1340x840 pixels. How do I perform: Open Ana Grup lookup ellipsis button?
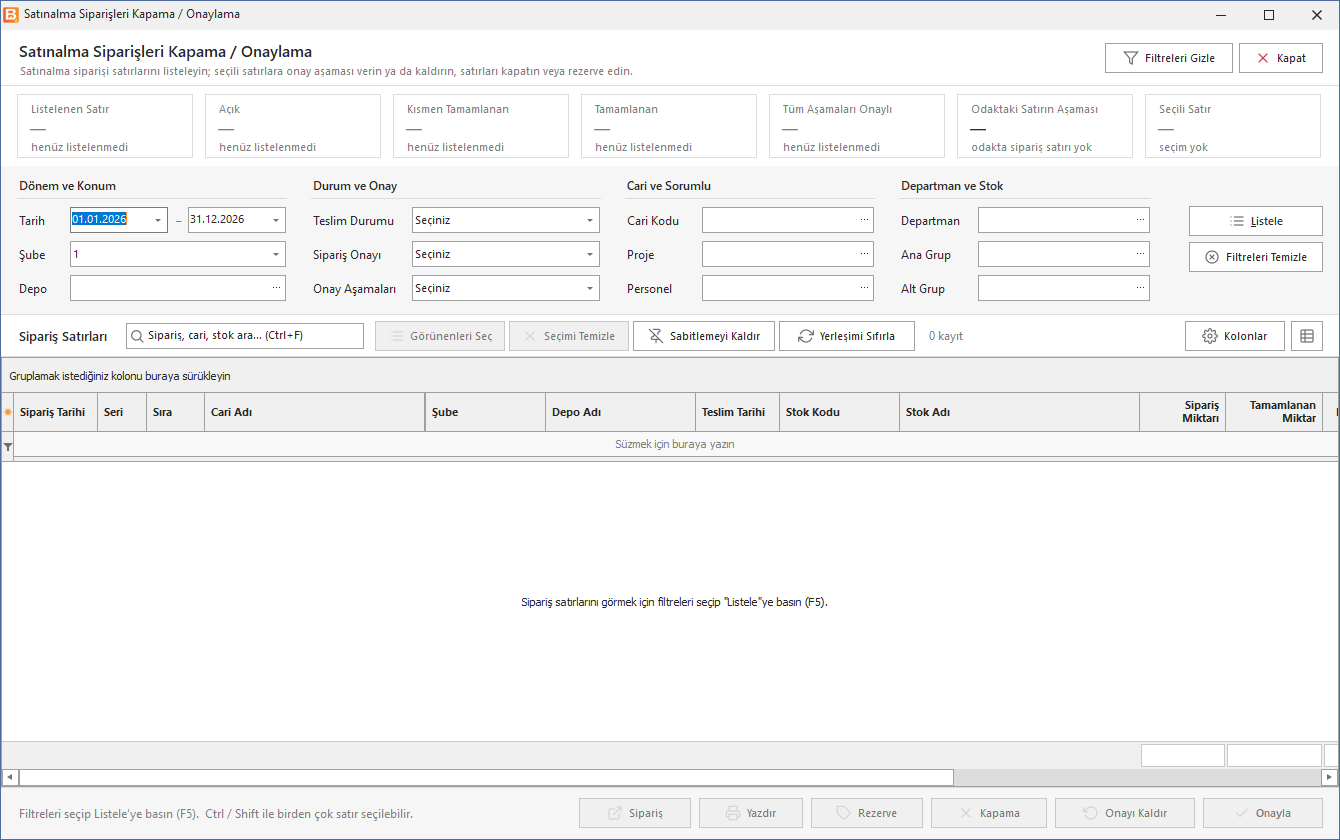1140,254
